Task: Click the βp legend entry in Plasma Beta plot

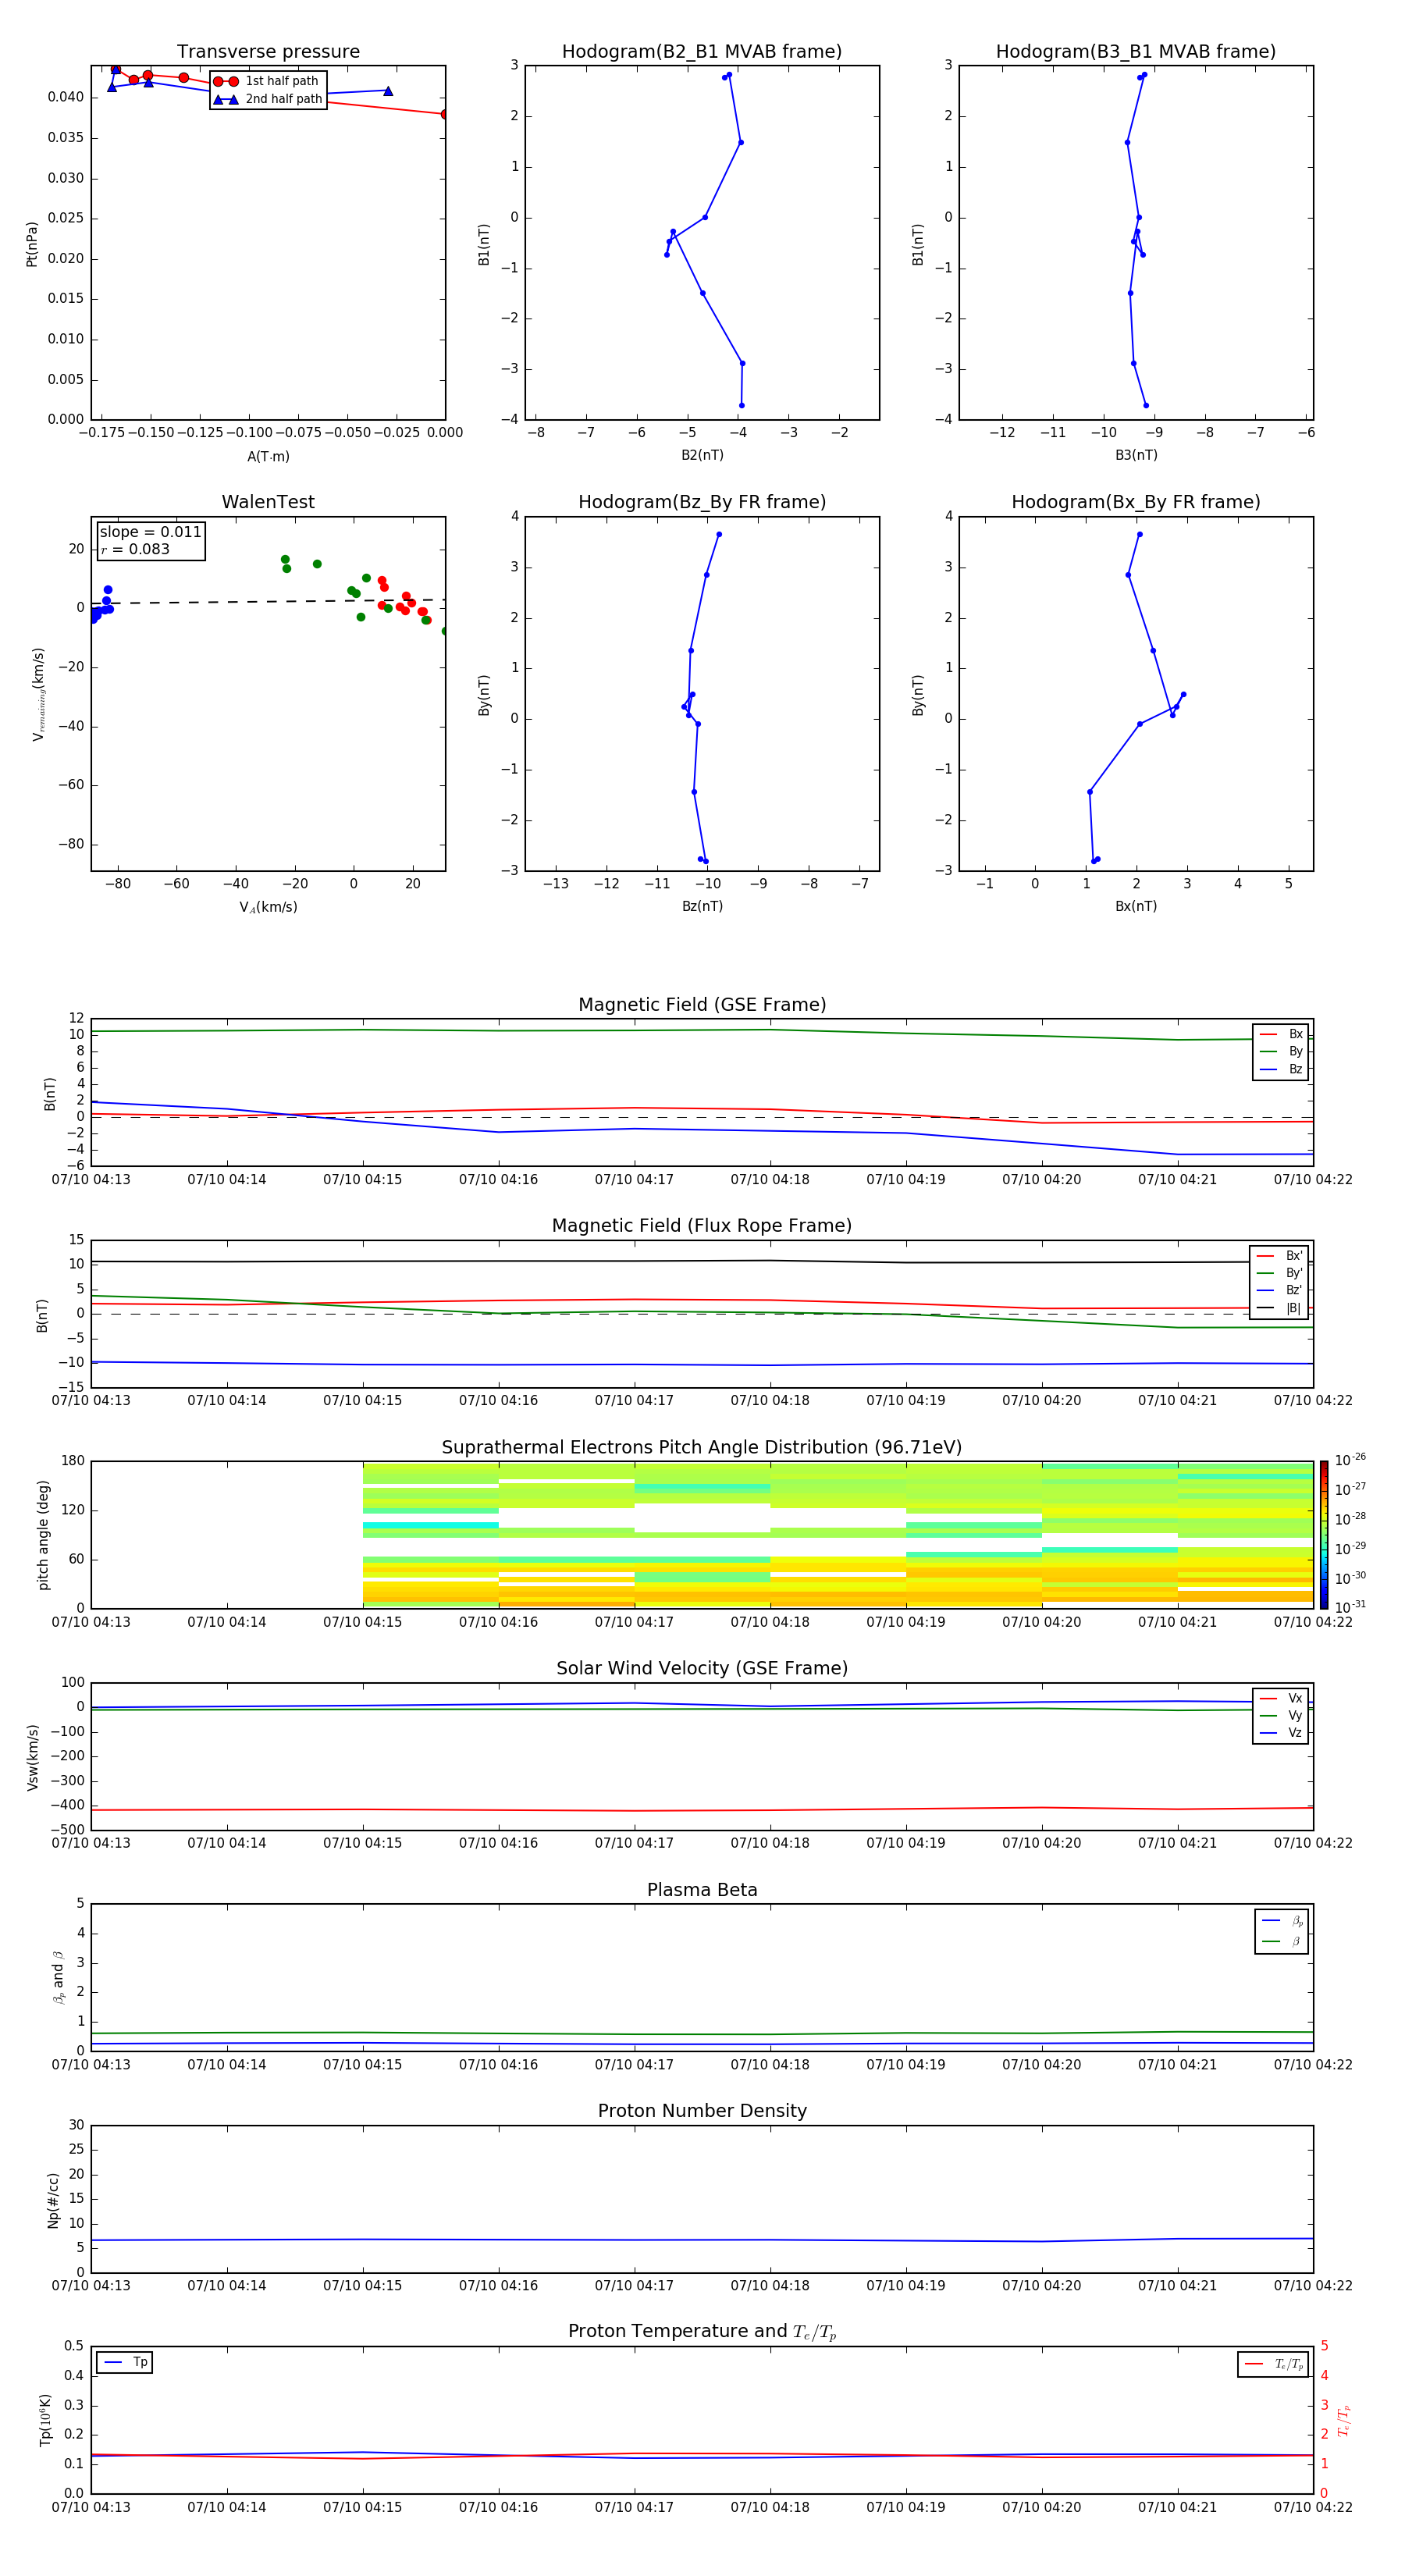Action: [x=1281, y=1921]
